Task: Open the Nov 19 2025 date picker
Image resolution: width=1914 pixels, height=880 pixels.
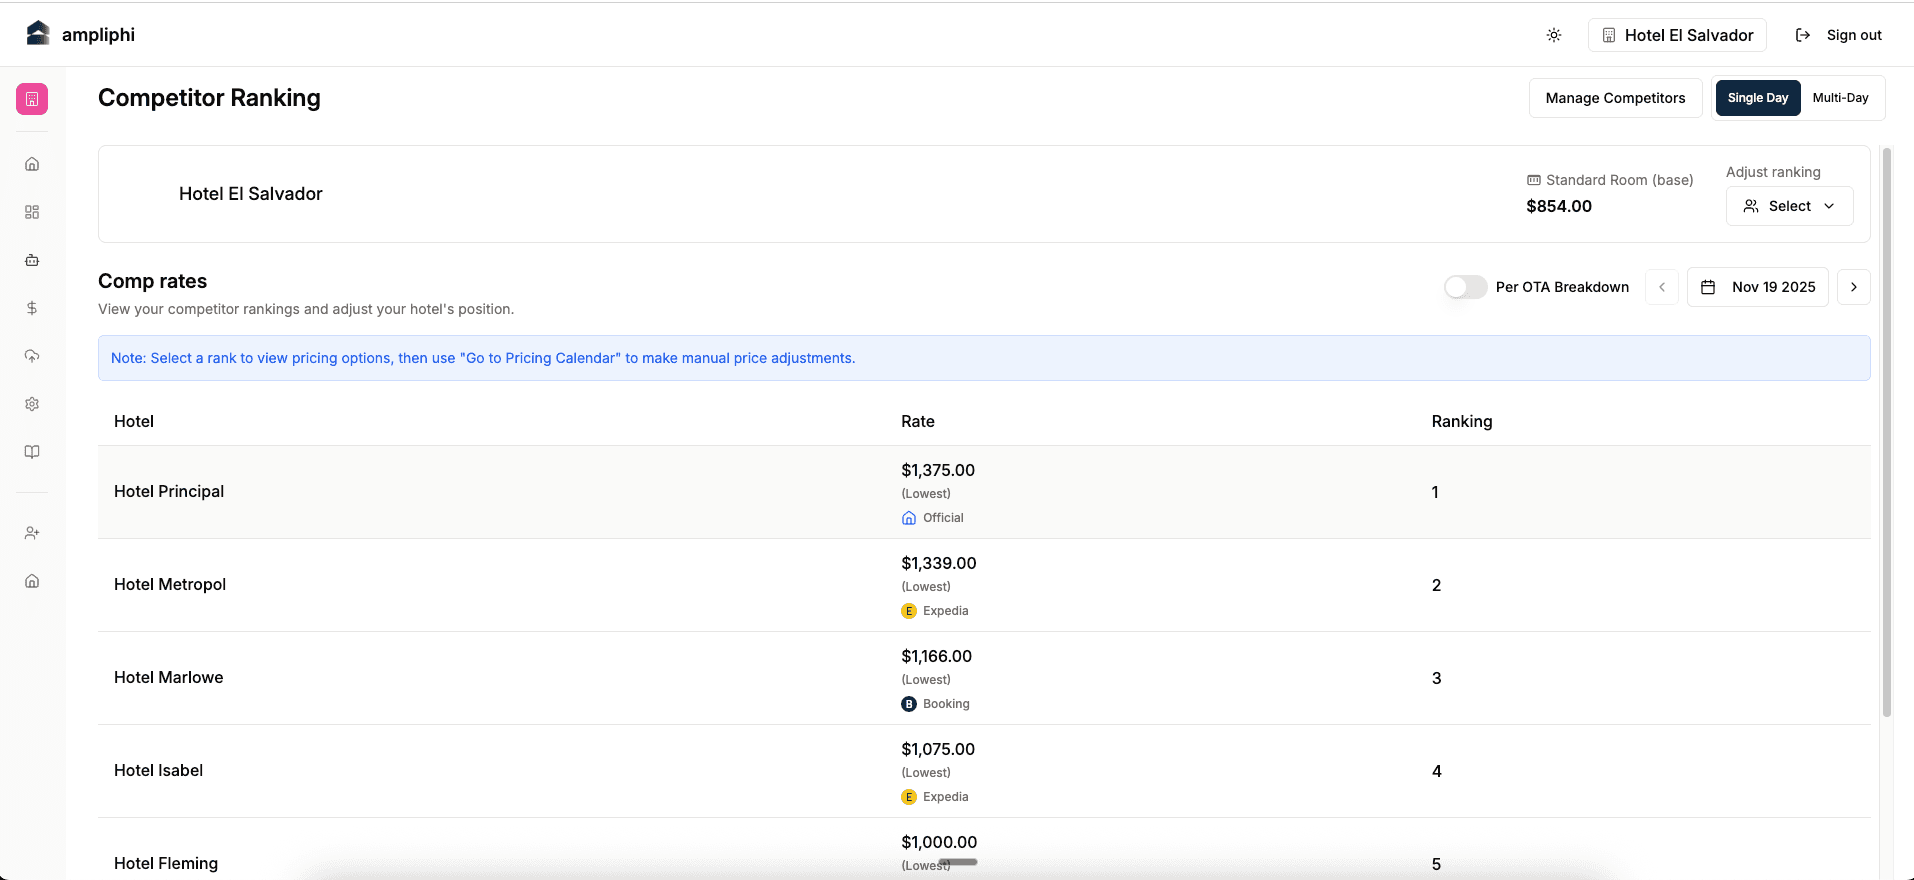Action: click(1757, 287)
